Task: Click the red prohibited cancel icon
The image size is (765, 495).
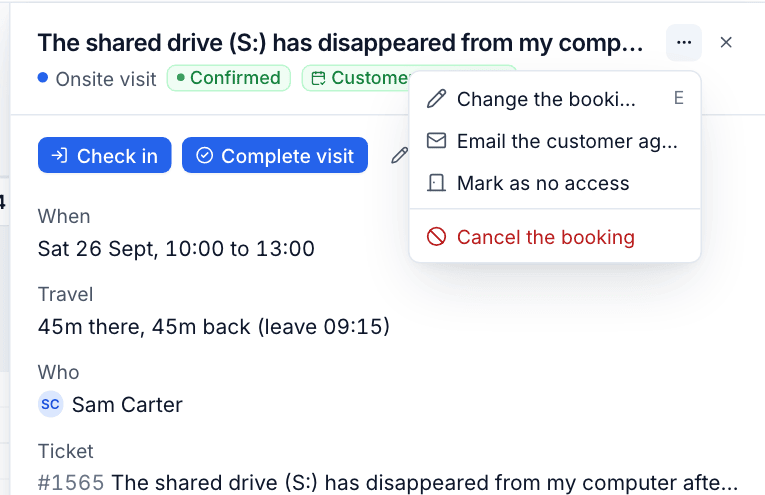Action: pyautogui.click(x=436, y=237)
